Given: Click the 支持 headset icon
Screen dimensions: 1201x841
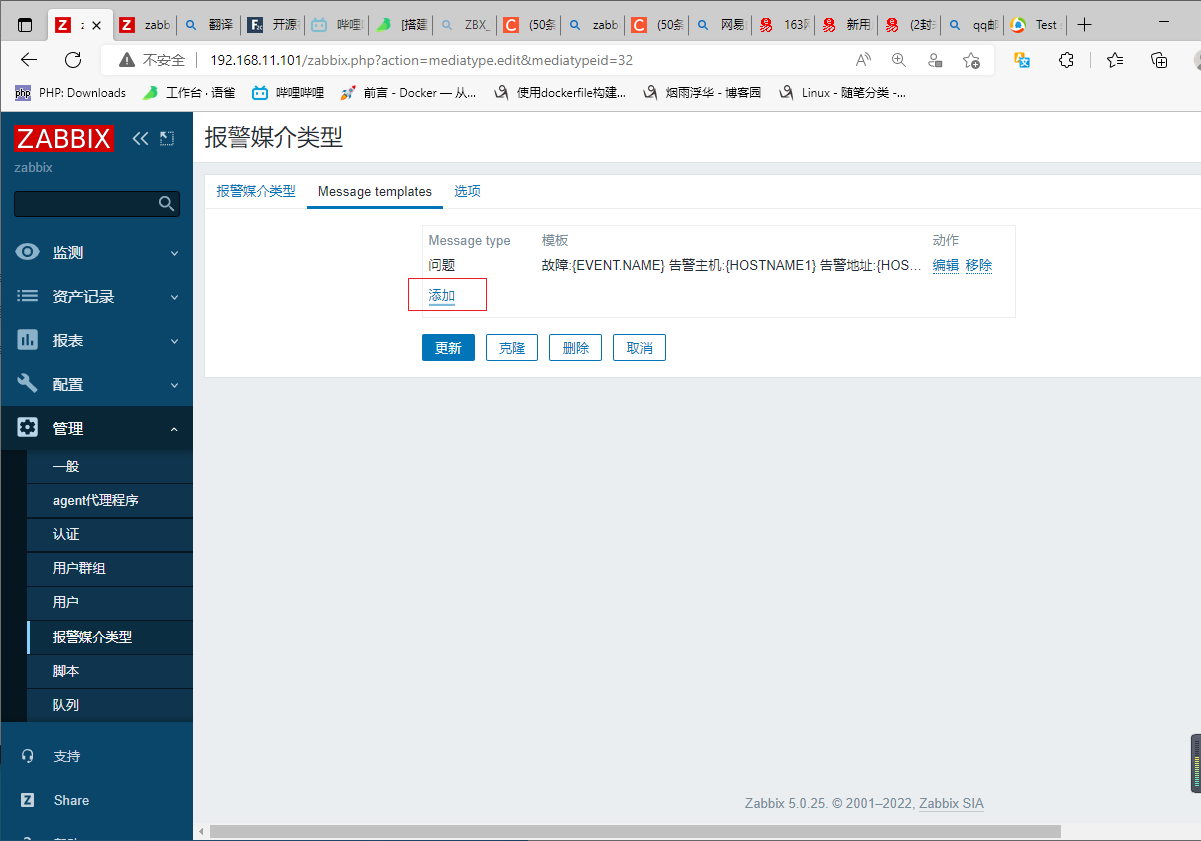Looking at the screenshot, I should click(28, 756).
